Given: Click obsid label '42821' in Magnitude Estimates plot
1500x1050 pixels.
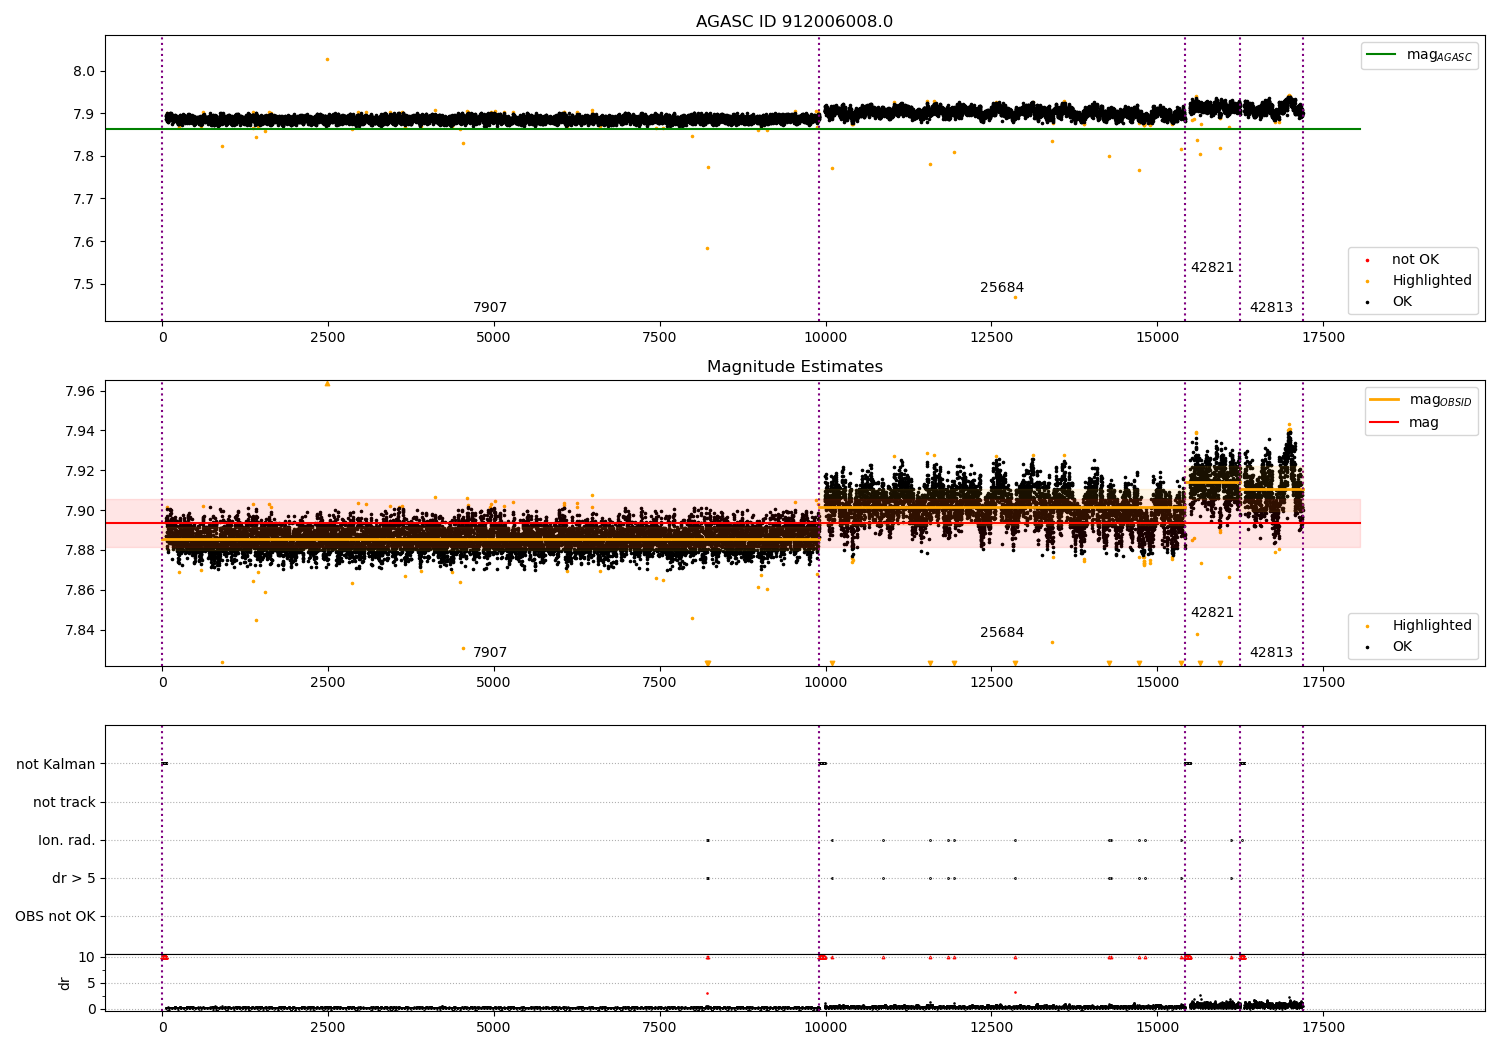Looking at the screenshot, I should click(x=1212, y=613).
